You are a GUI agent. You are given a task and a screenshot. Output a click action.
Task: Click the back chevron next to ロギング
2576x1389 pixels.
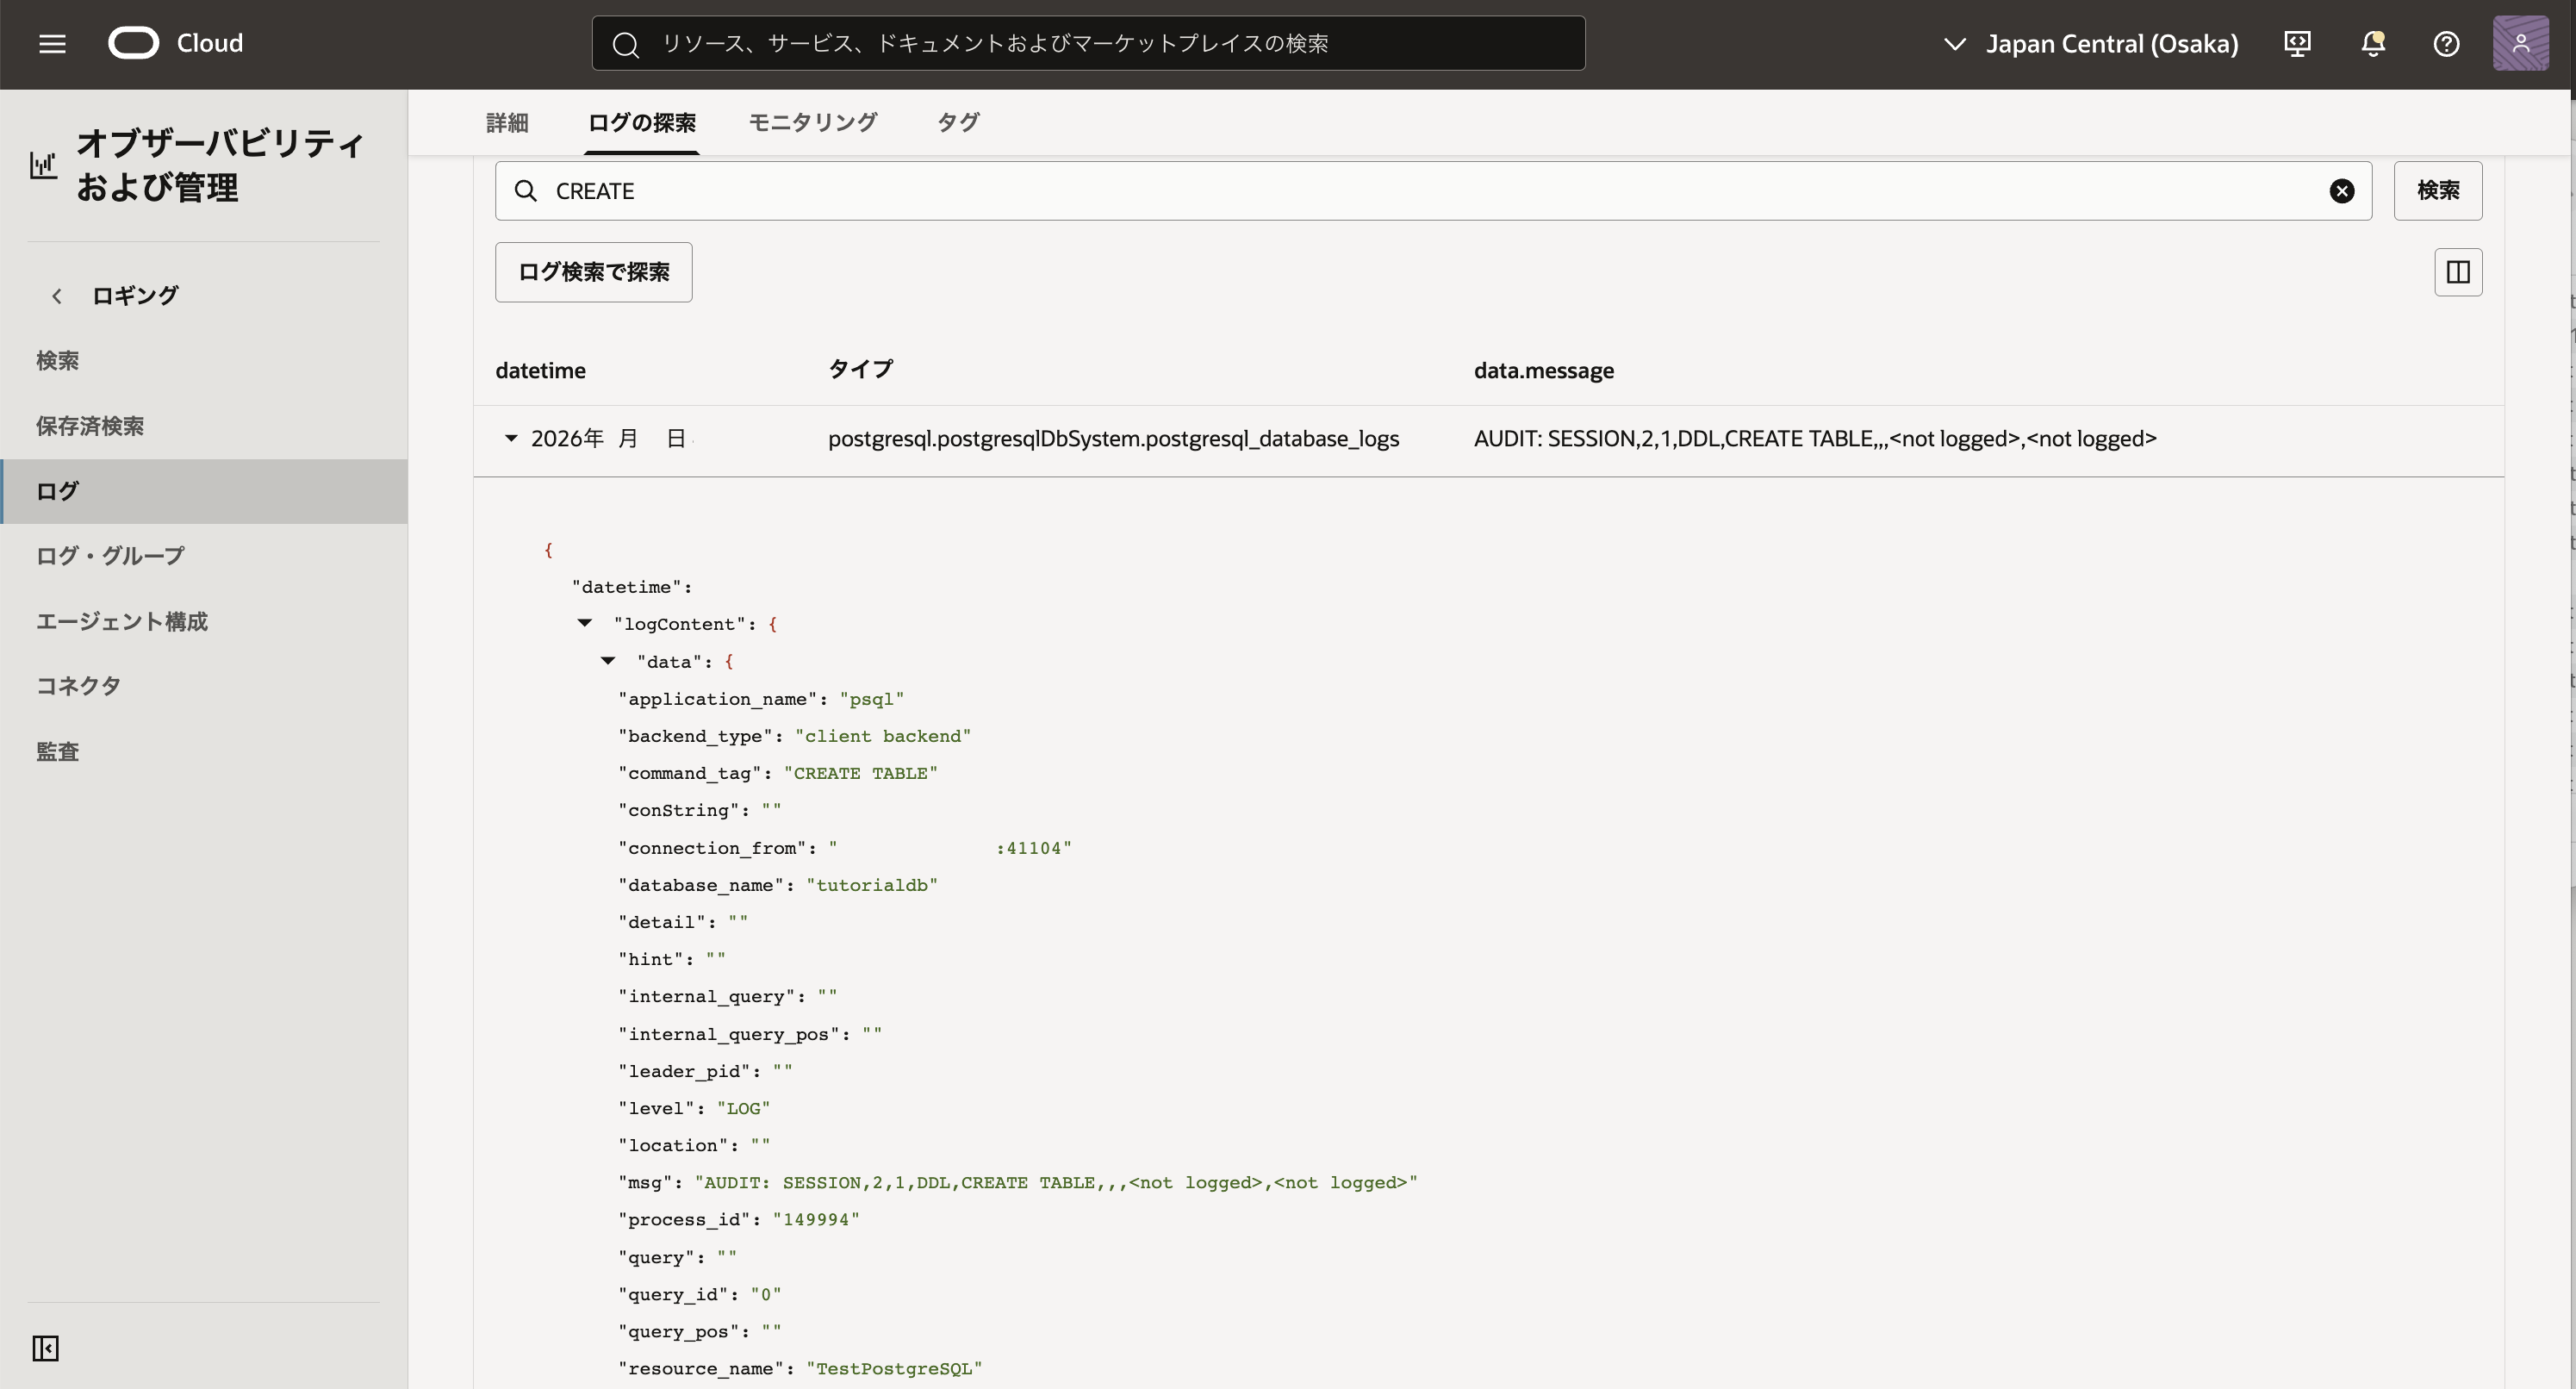coord(57,296)
